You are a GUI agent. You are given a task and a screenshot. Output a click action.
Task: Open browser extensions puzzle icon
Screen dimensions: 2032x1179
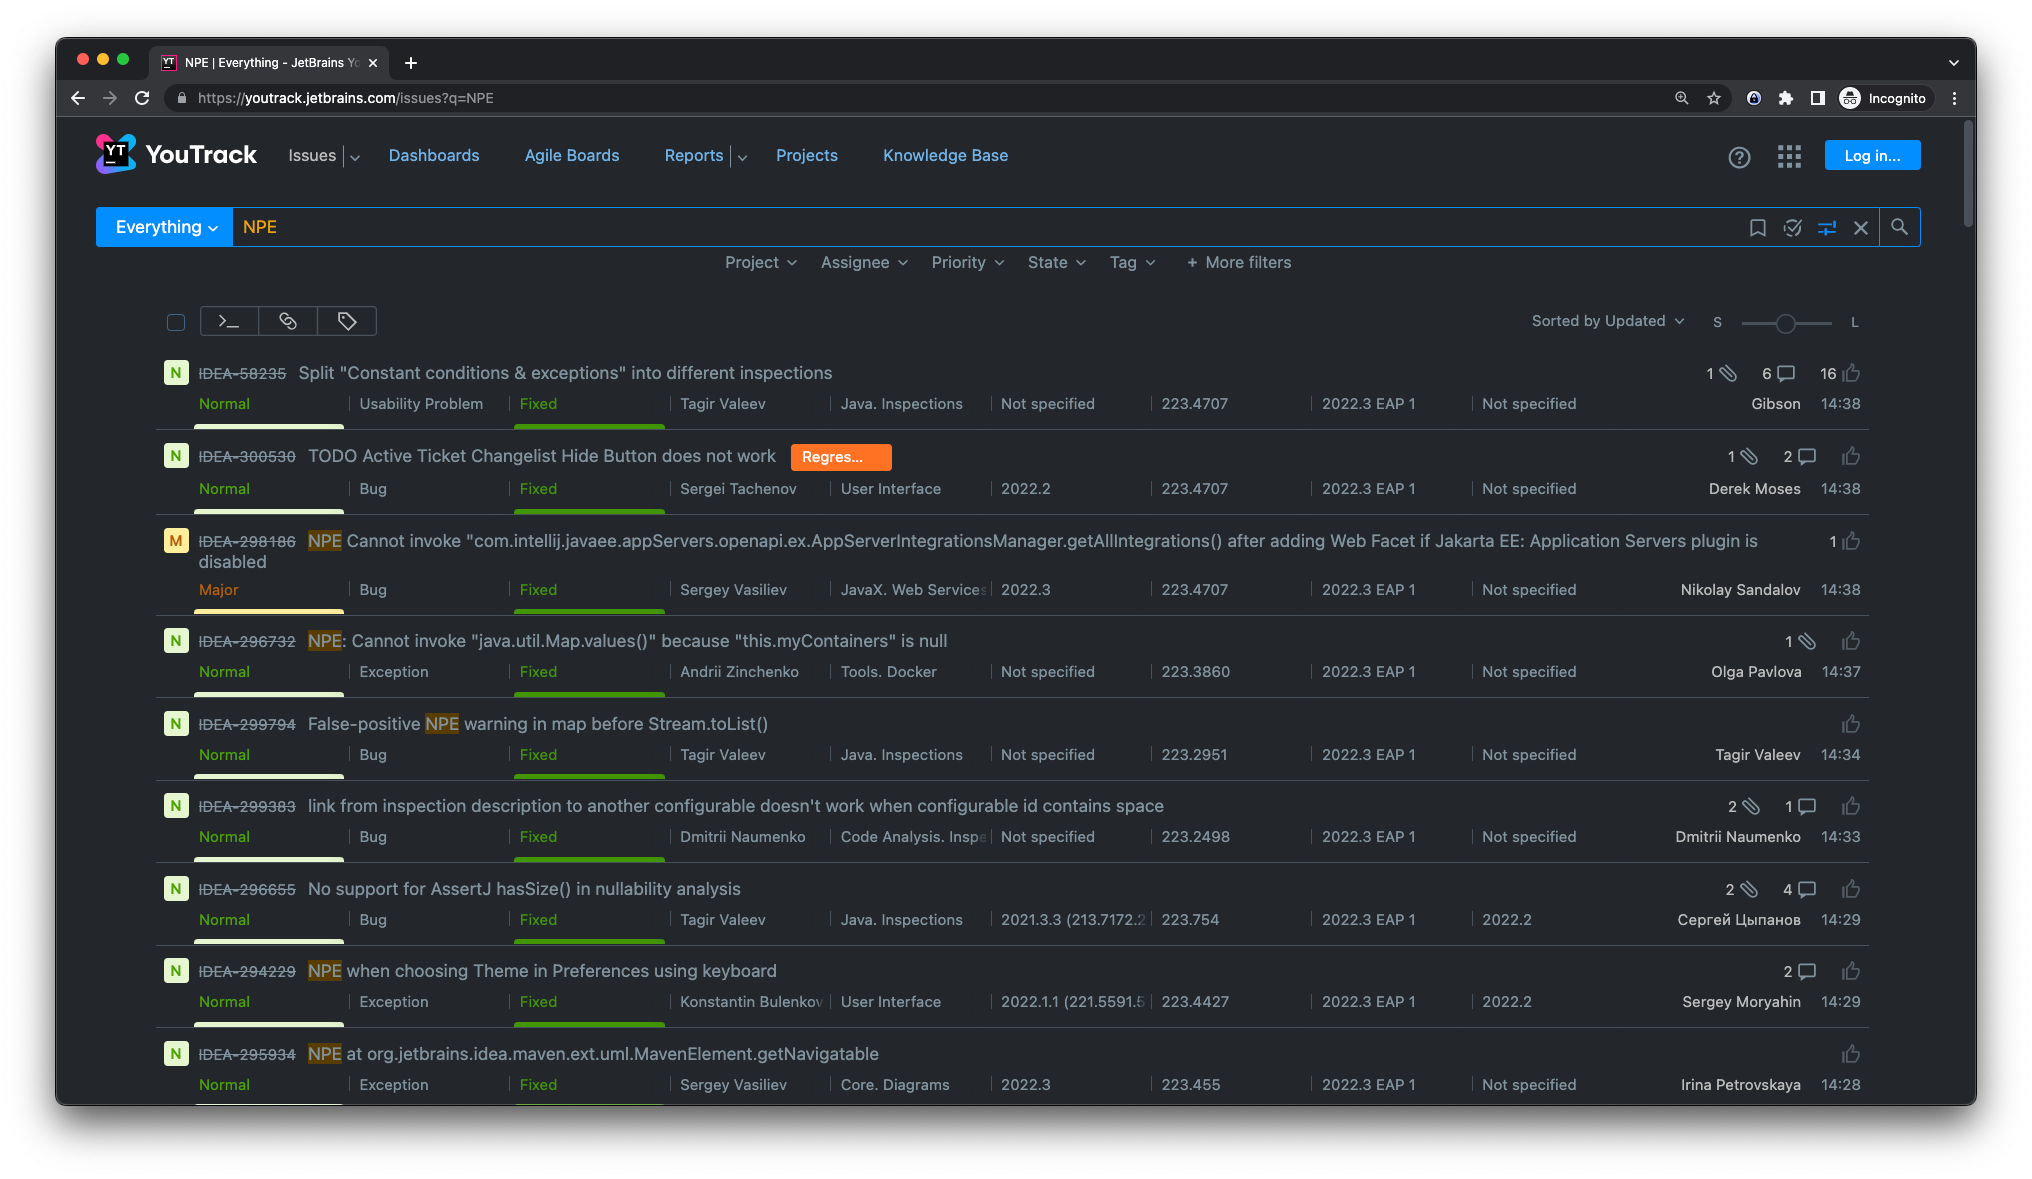[x=1786, y=98]
